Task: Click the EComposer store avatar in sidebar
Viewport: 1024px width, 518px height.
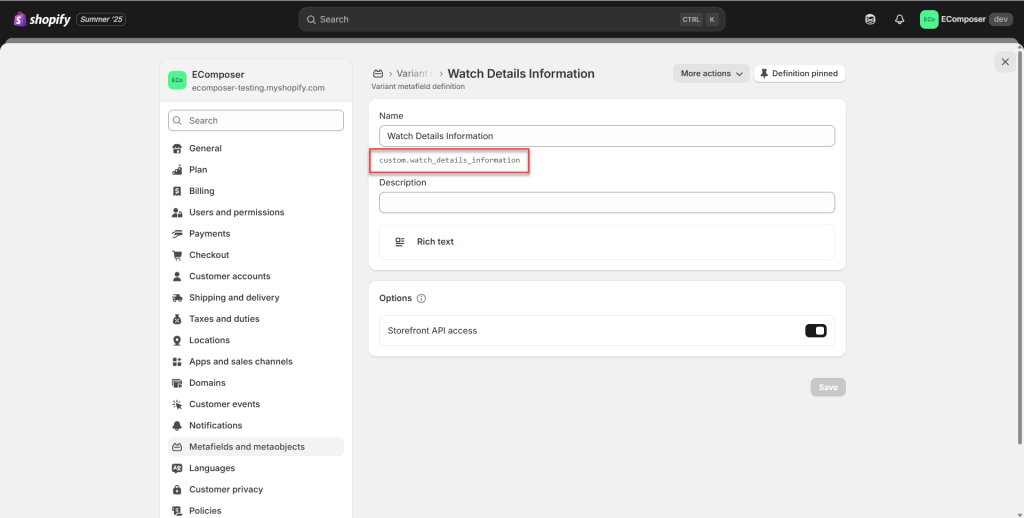Action: pyautogui.click(x=177, y=80)
